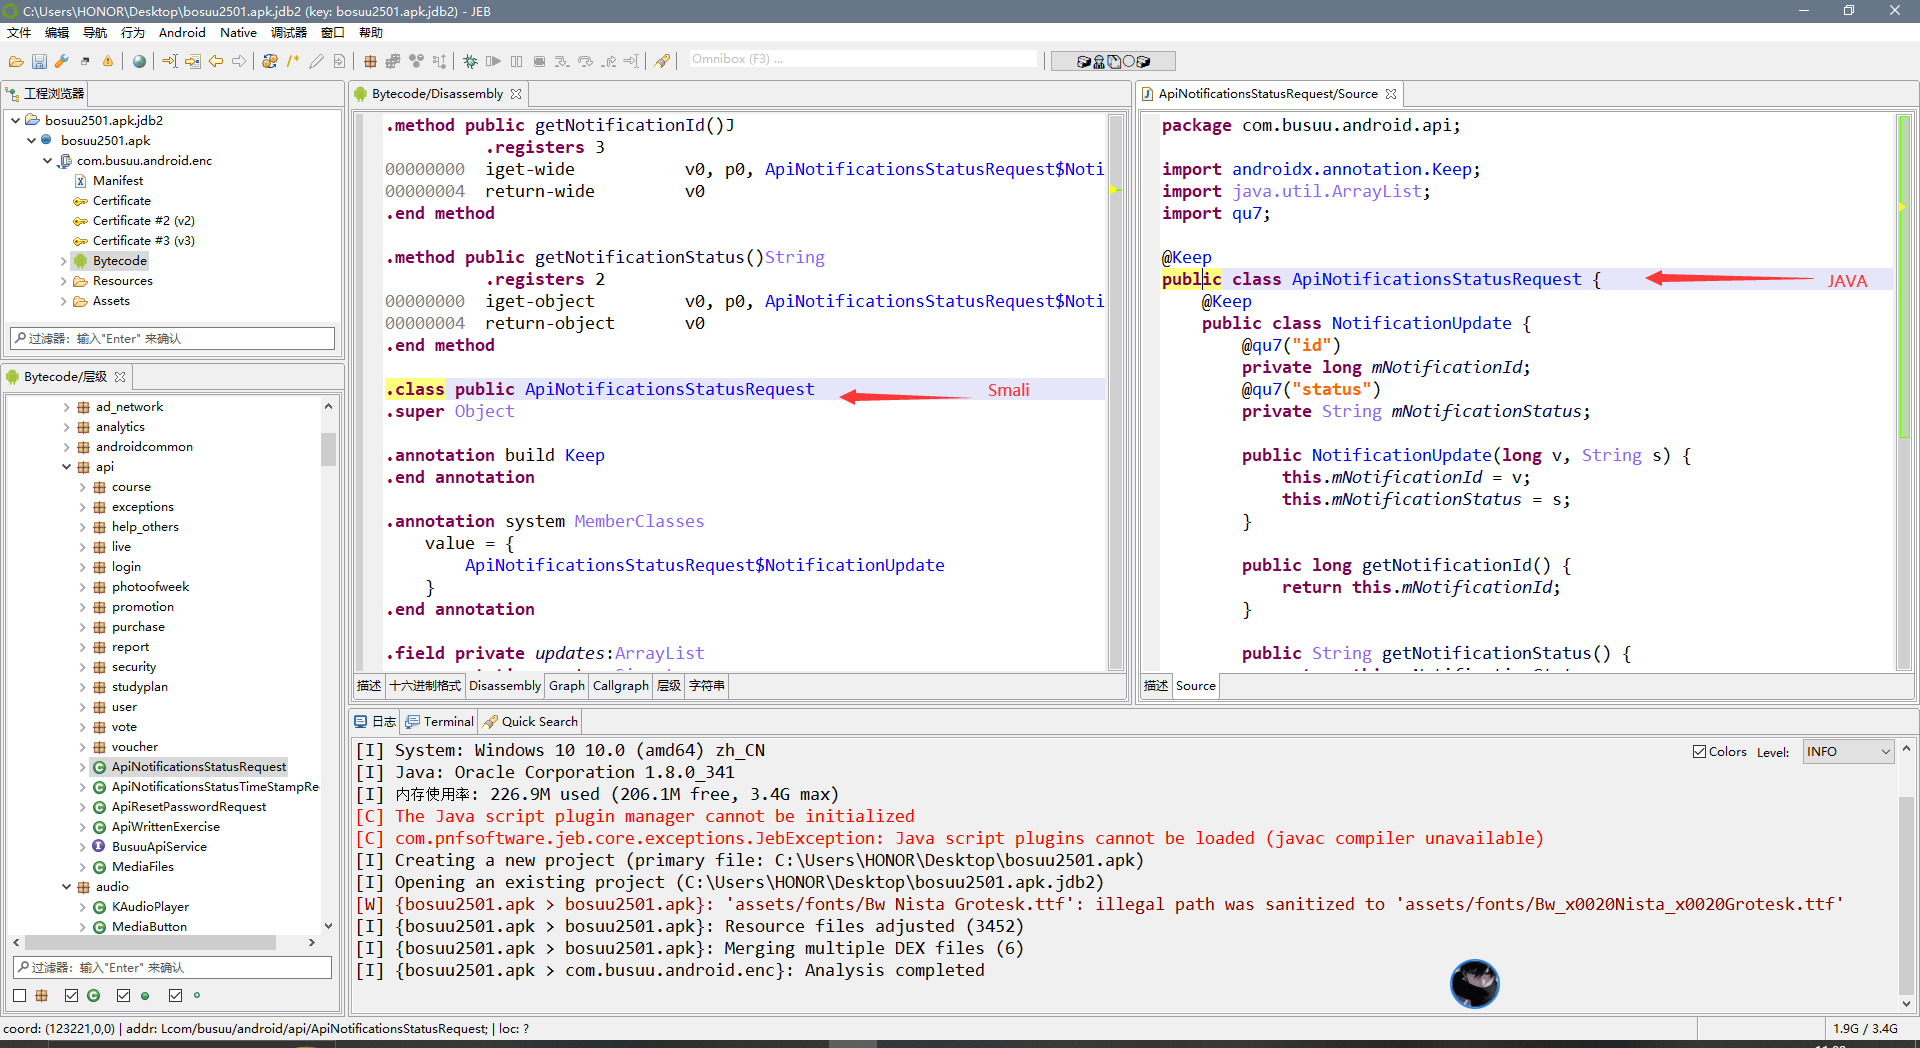Click the Forward navigation arrow

[x=239, y=62]
